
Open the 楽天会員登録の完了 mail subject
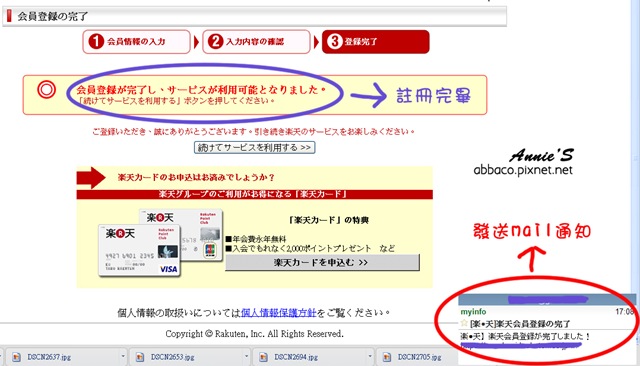[520, 324]
